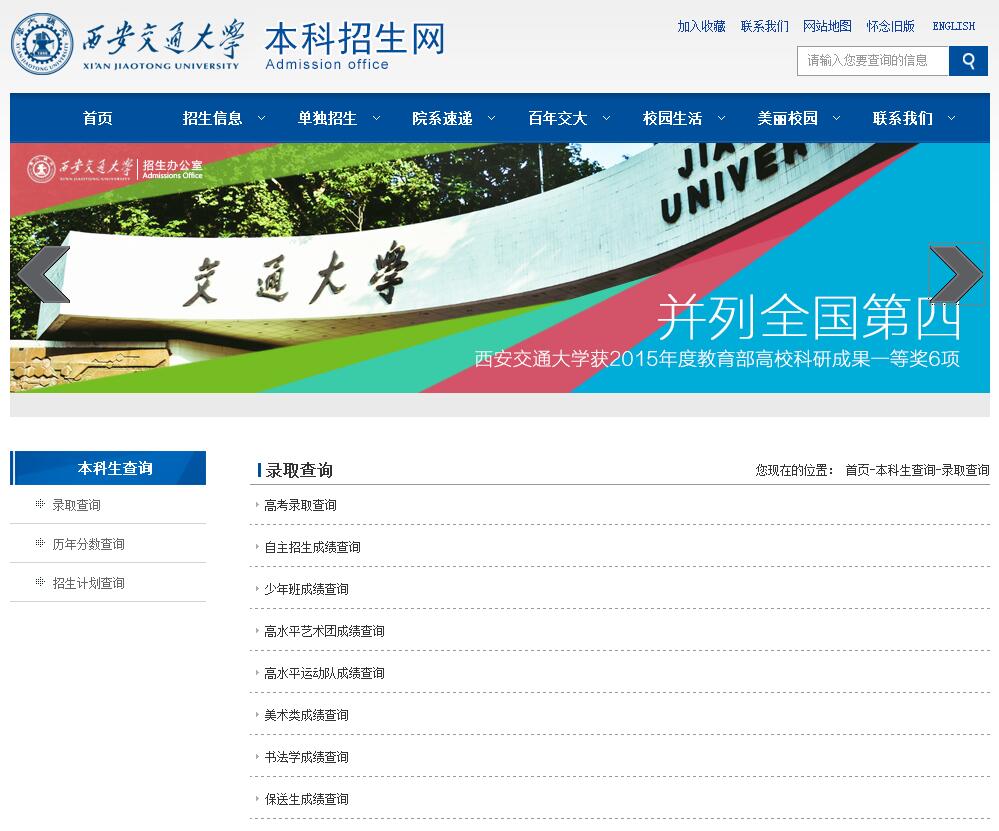Viewport: 999px width, 831px height.
Task: Switch to the ENGLISH version
Action: coord(954,26)
